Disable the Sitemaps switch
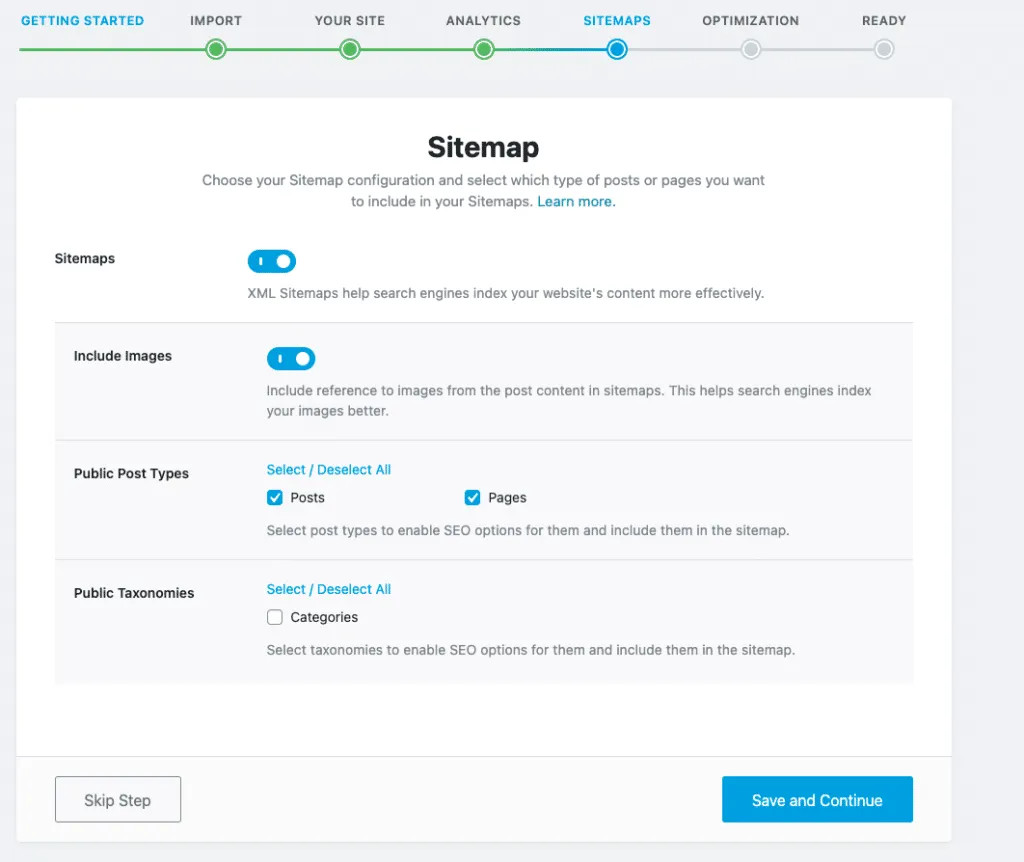1024x862 pixels. point(271,261)
